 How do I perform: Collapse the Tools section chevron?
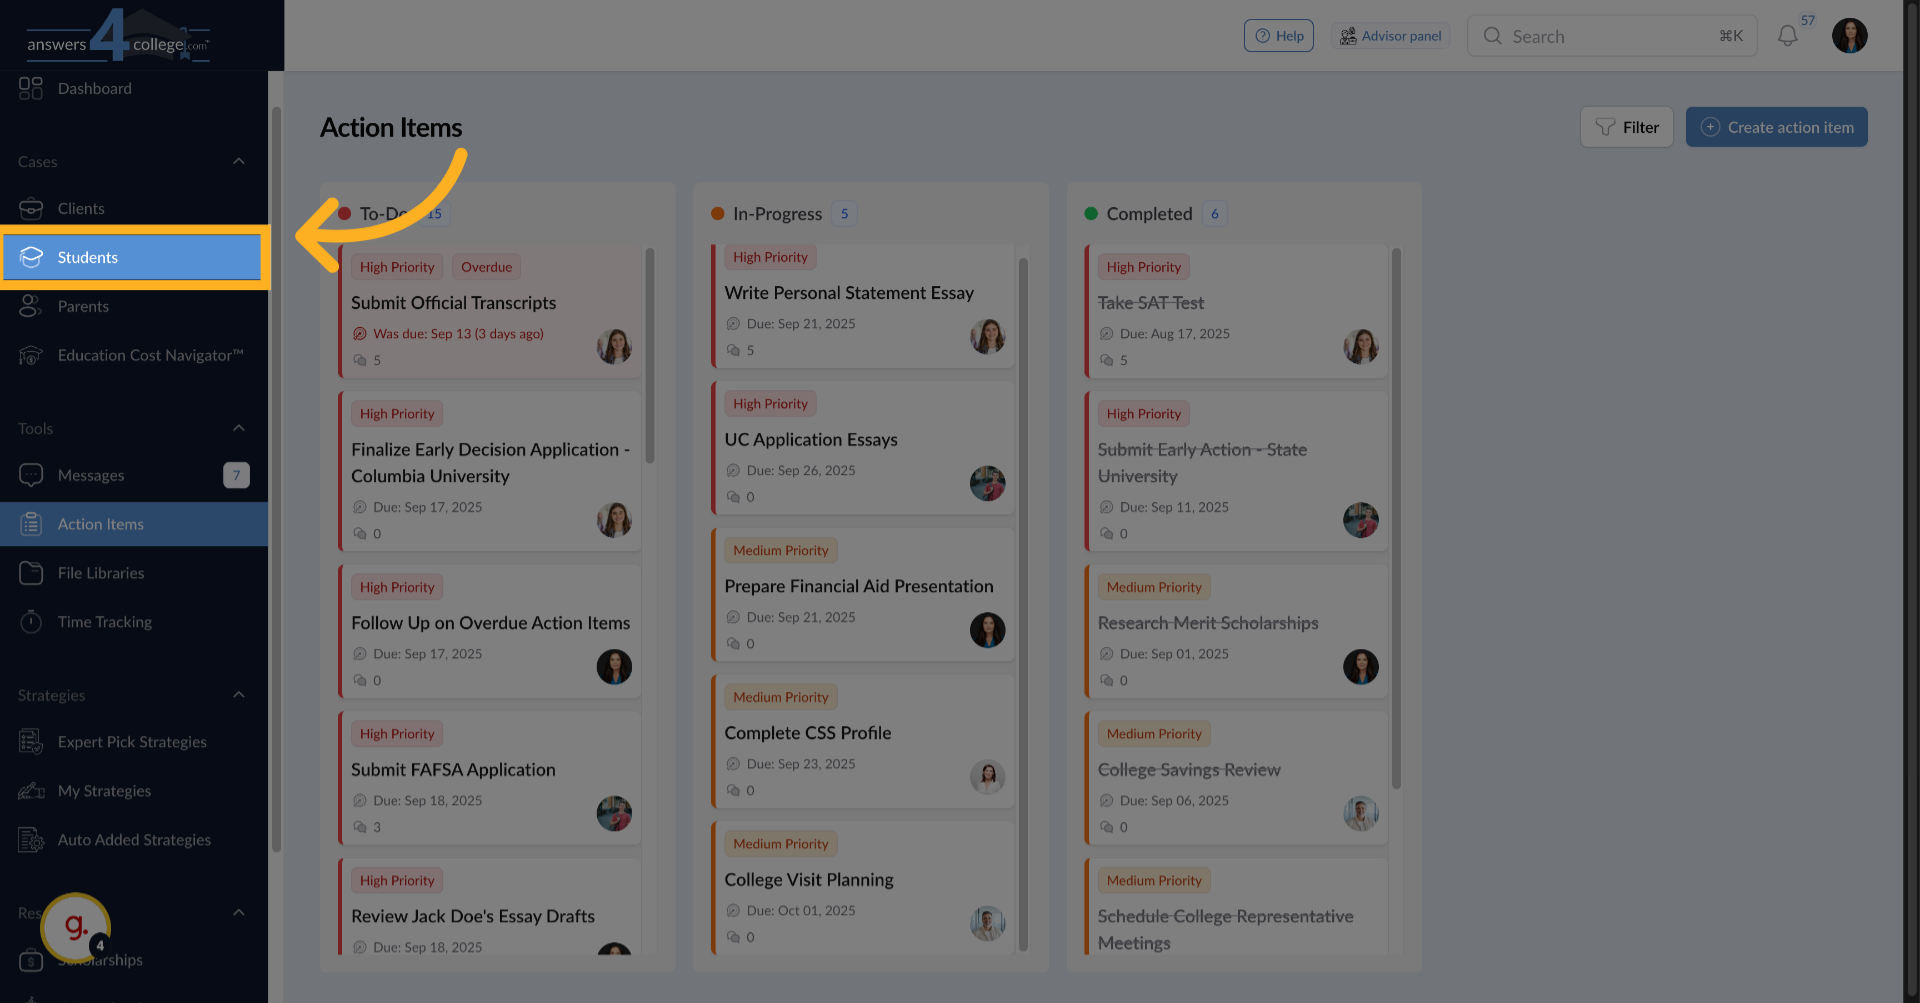tap(239, 428)
